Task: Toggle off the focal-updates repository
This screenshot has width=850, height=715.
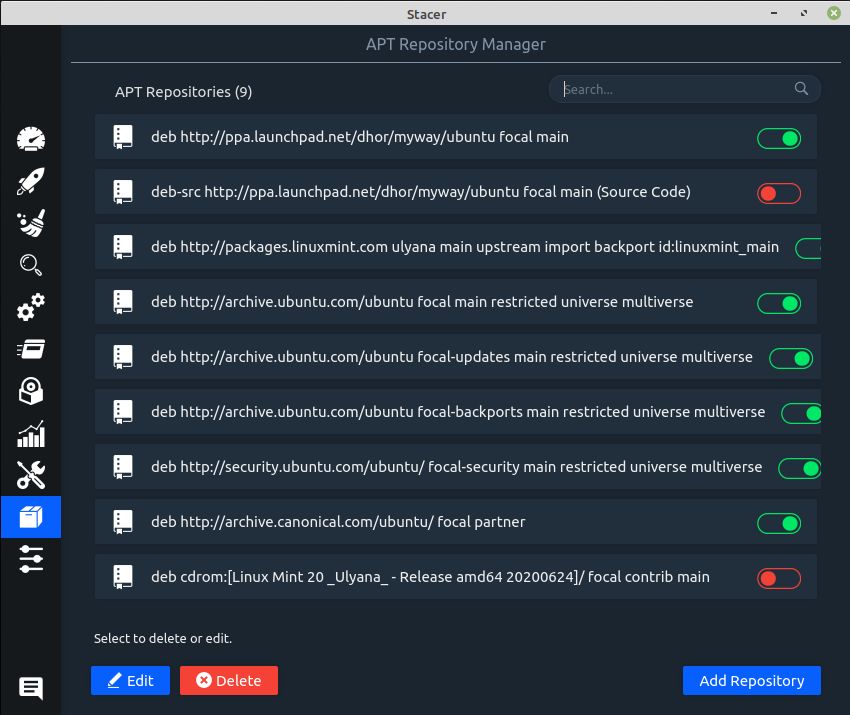Action: tap(791, 358)
